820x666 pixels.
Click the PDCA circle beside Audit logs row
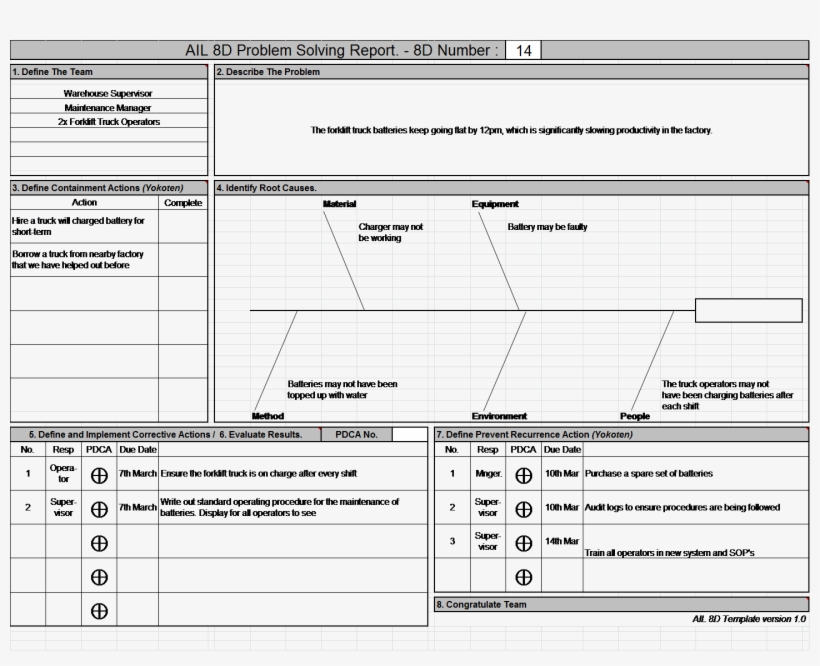coord(523,509)
